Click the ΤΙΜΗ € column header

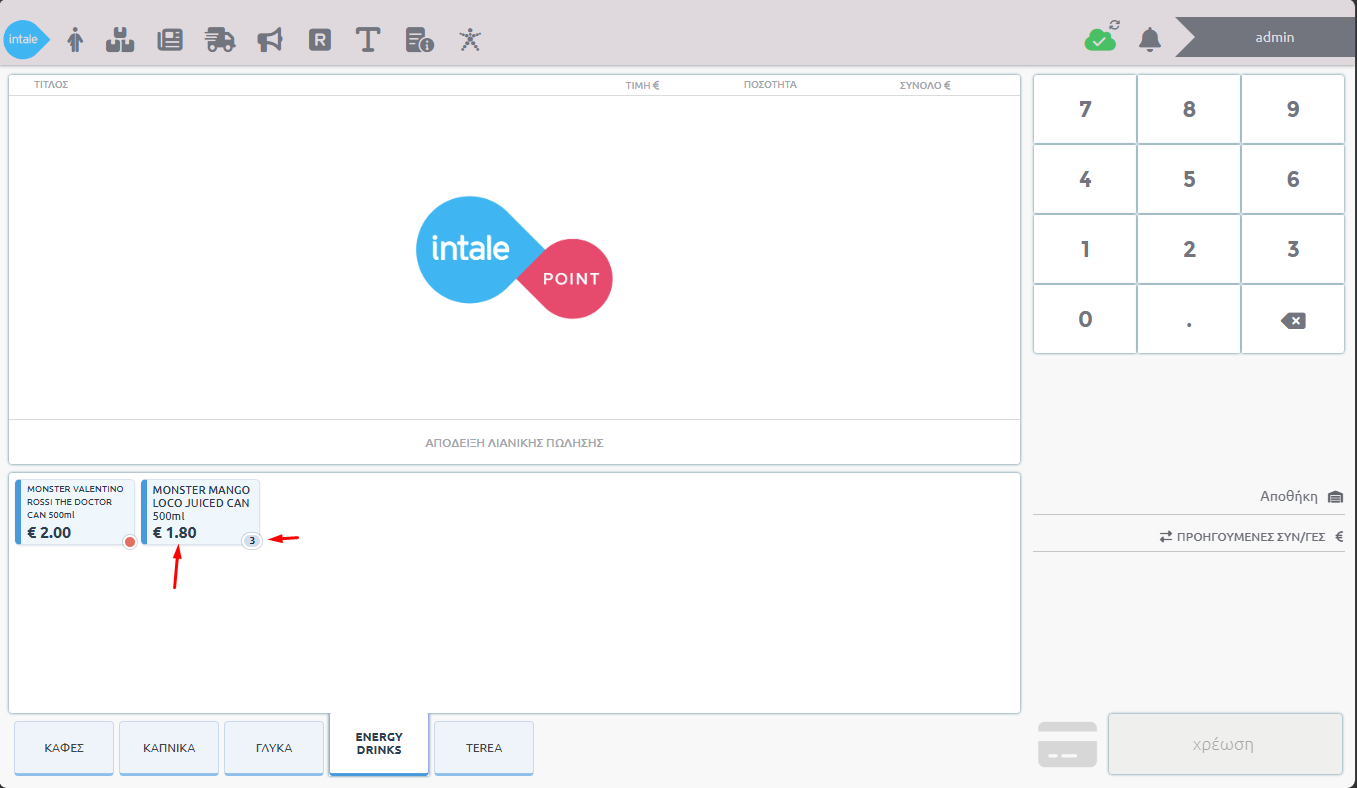pos(642,85)
